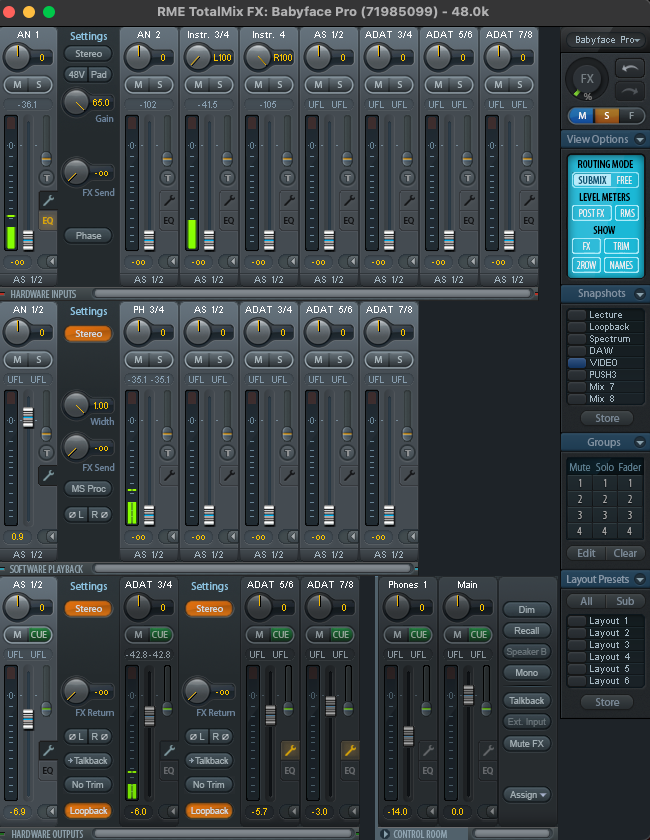This screenshot has height=840, width=650.
Task: Click the Mute FX button
Action: coord(526,743)
